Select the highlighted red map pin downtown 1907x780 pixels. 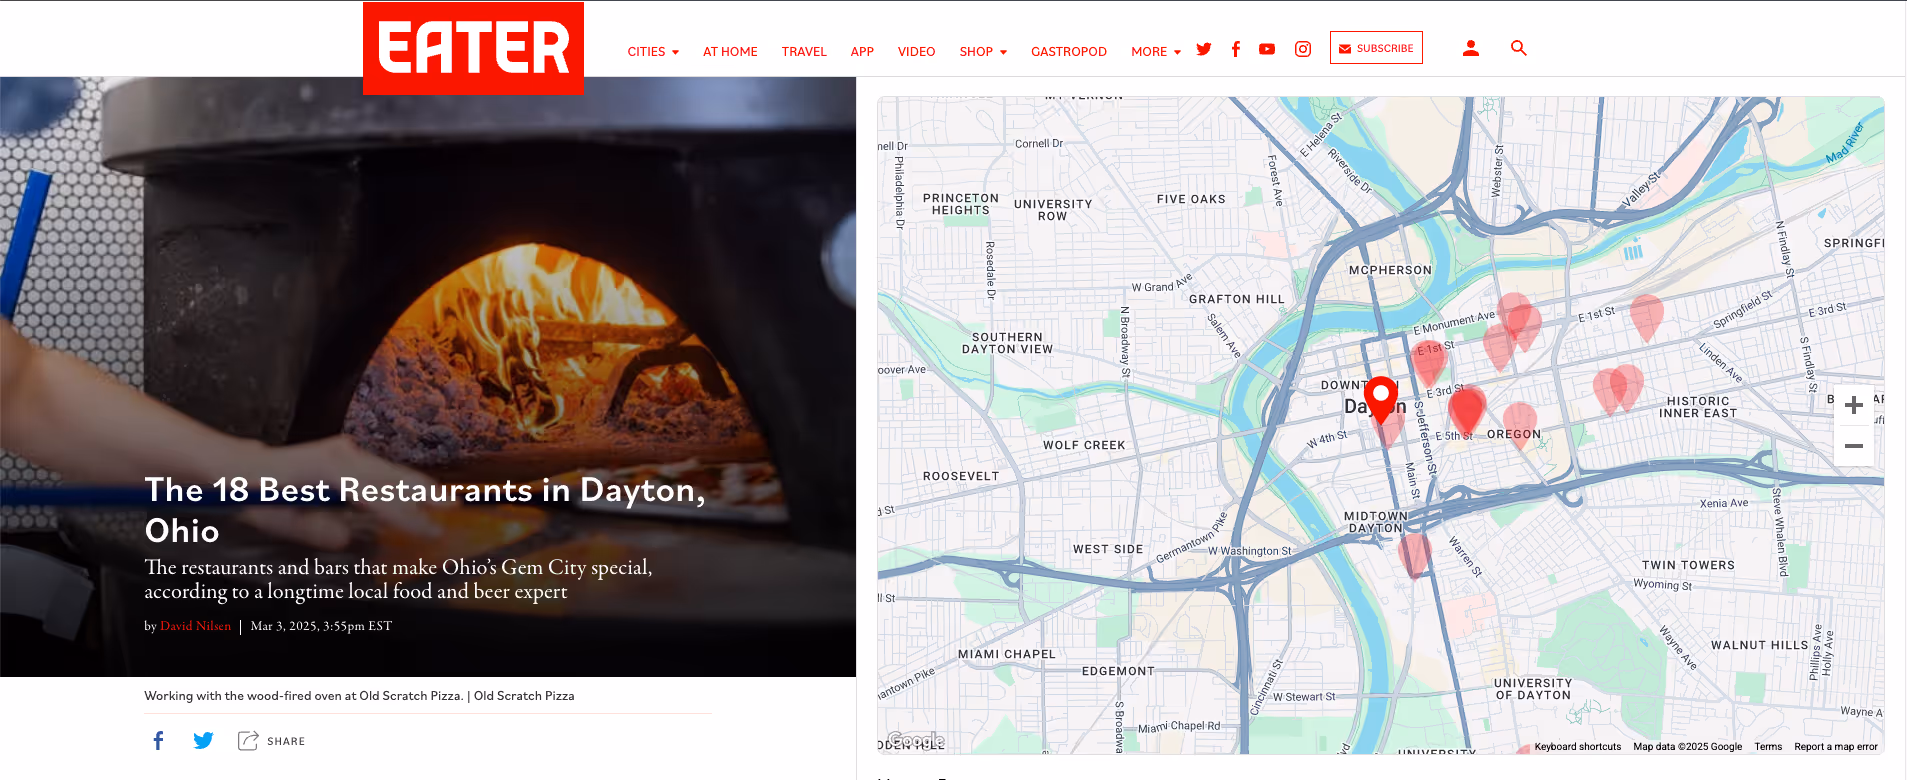coord(1381,398)
